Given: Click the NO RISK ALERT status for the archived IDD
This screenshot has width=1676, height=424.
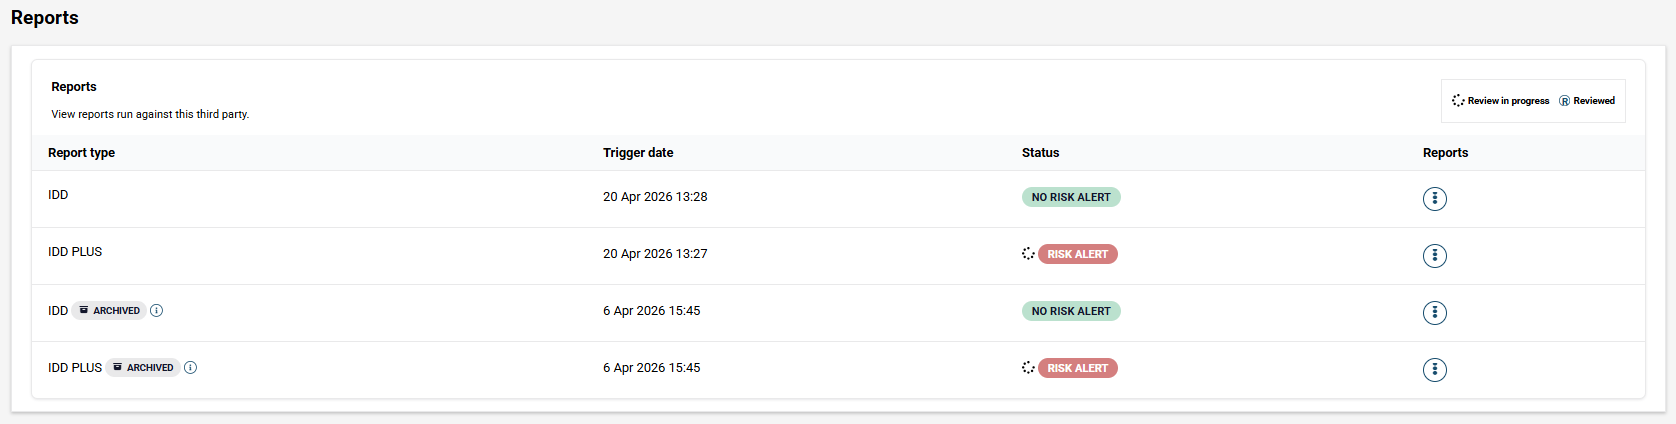Looking at the screenshot, I should point(1071,311).
